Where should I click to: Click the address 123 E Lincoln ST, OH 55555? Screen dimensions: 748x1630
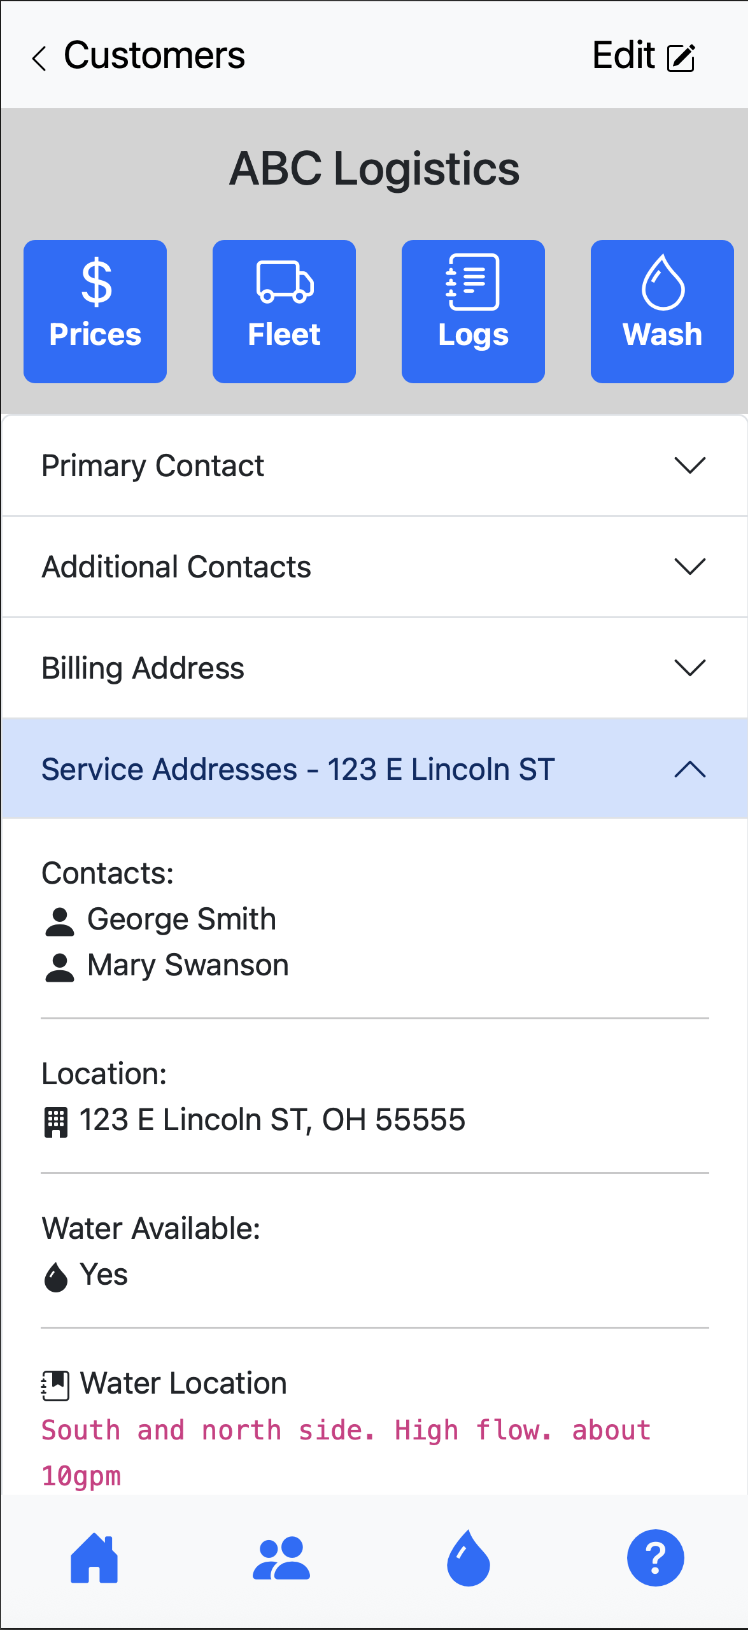pyautogui.click(x=272, y=1120)
